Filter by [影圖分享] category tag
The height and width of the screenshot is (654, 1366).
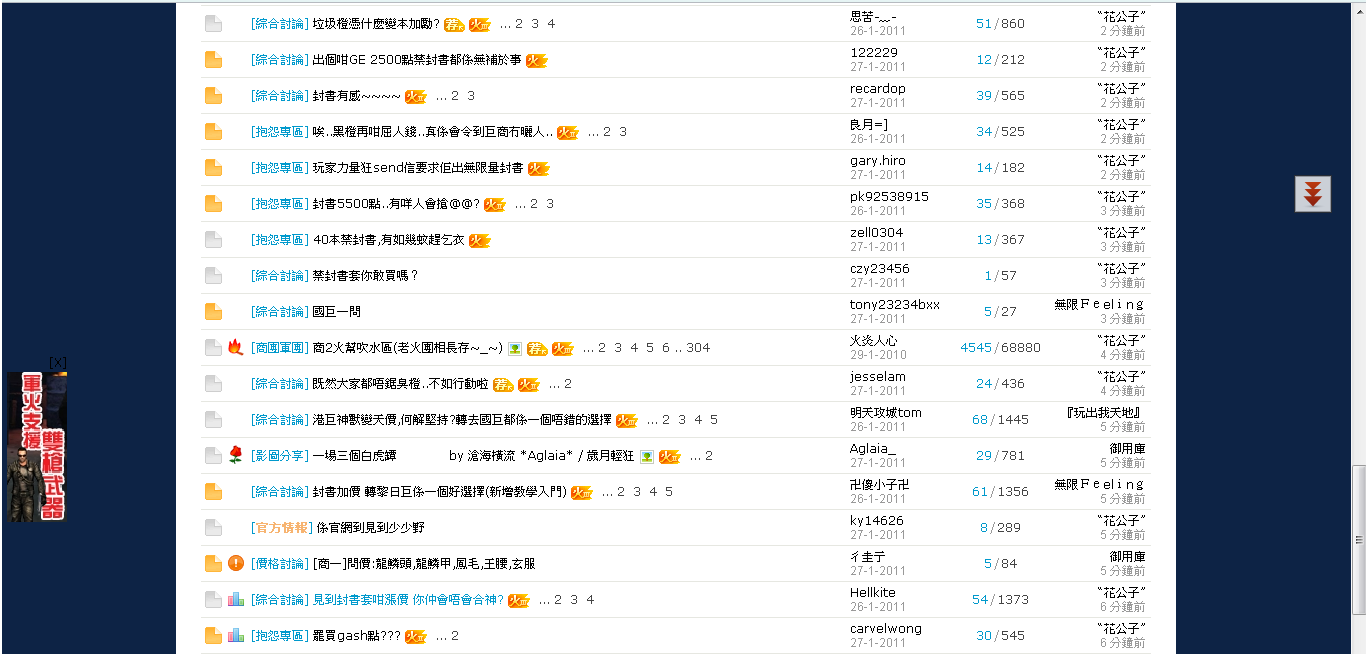point(280,456)
